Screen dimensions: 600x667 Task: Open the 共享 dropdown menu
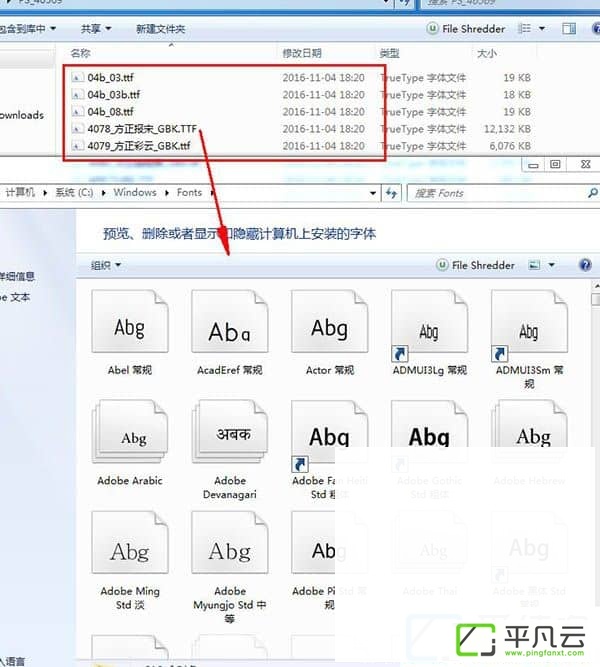pos(96,29)
